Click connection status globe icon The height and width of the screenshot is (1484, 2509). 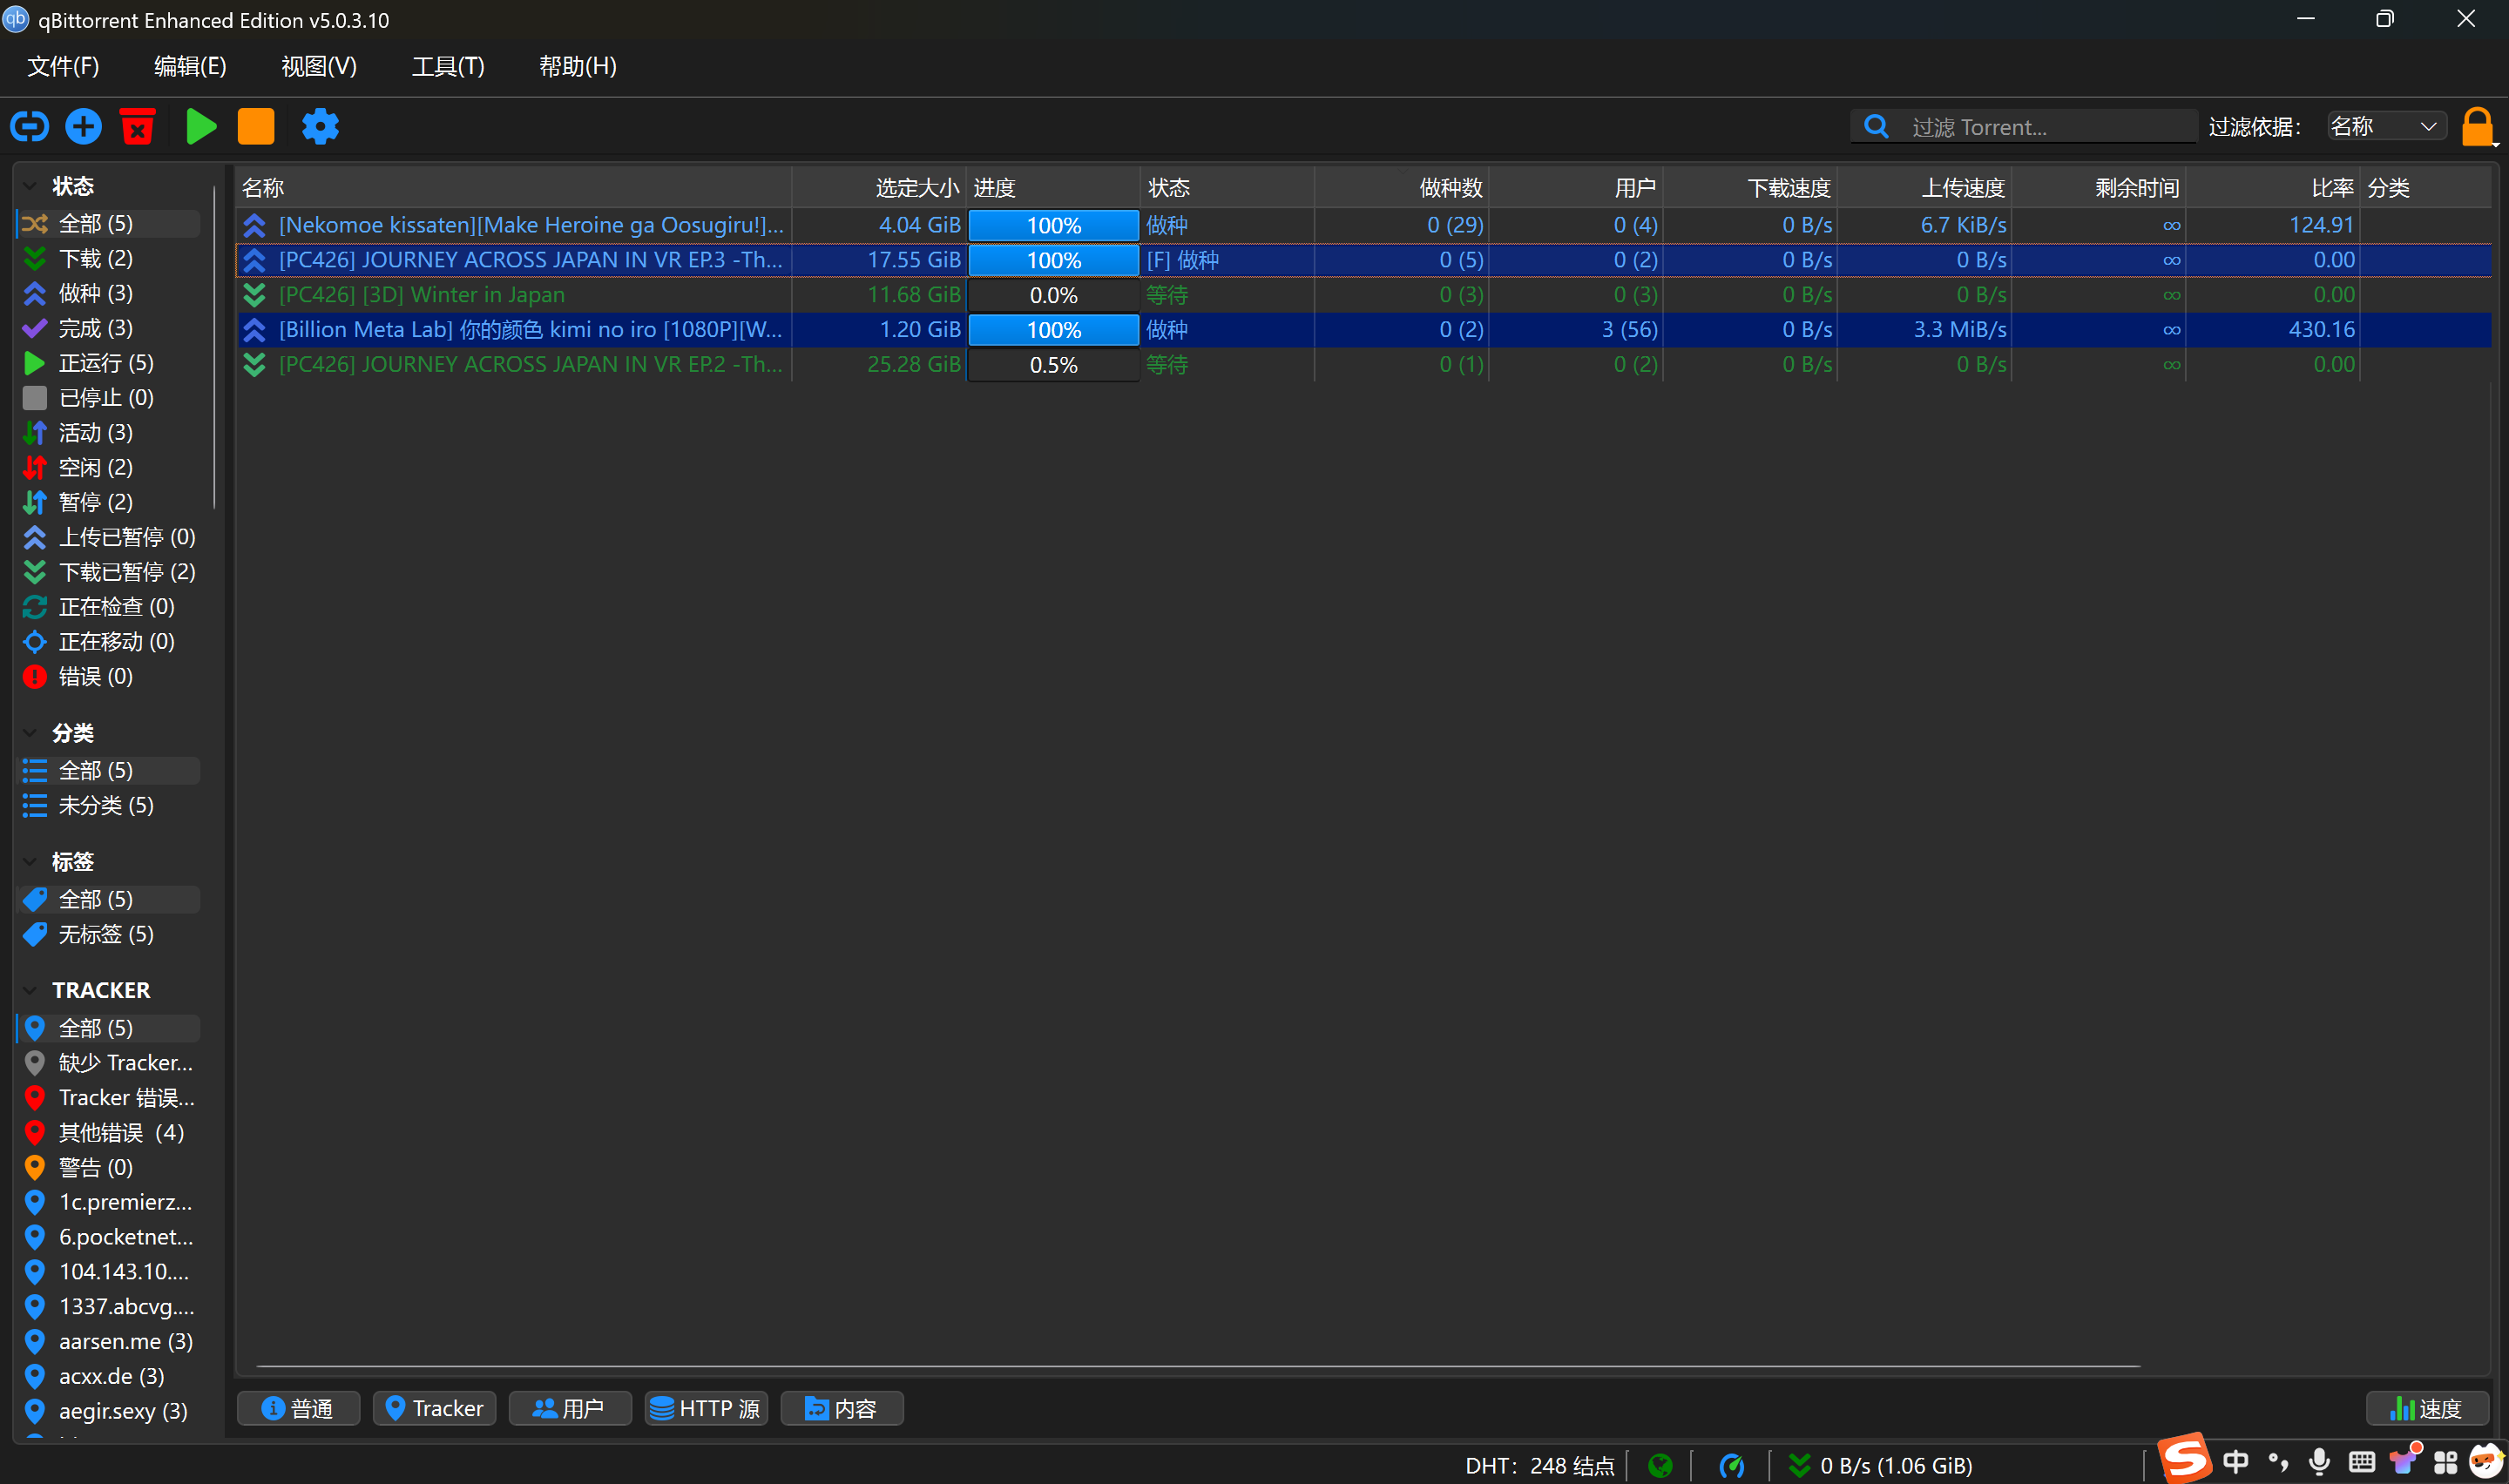[x=1660, y=1466]
